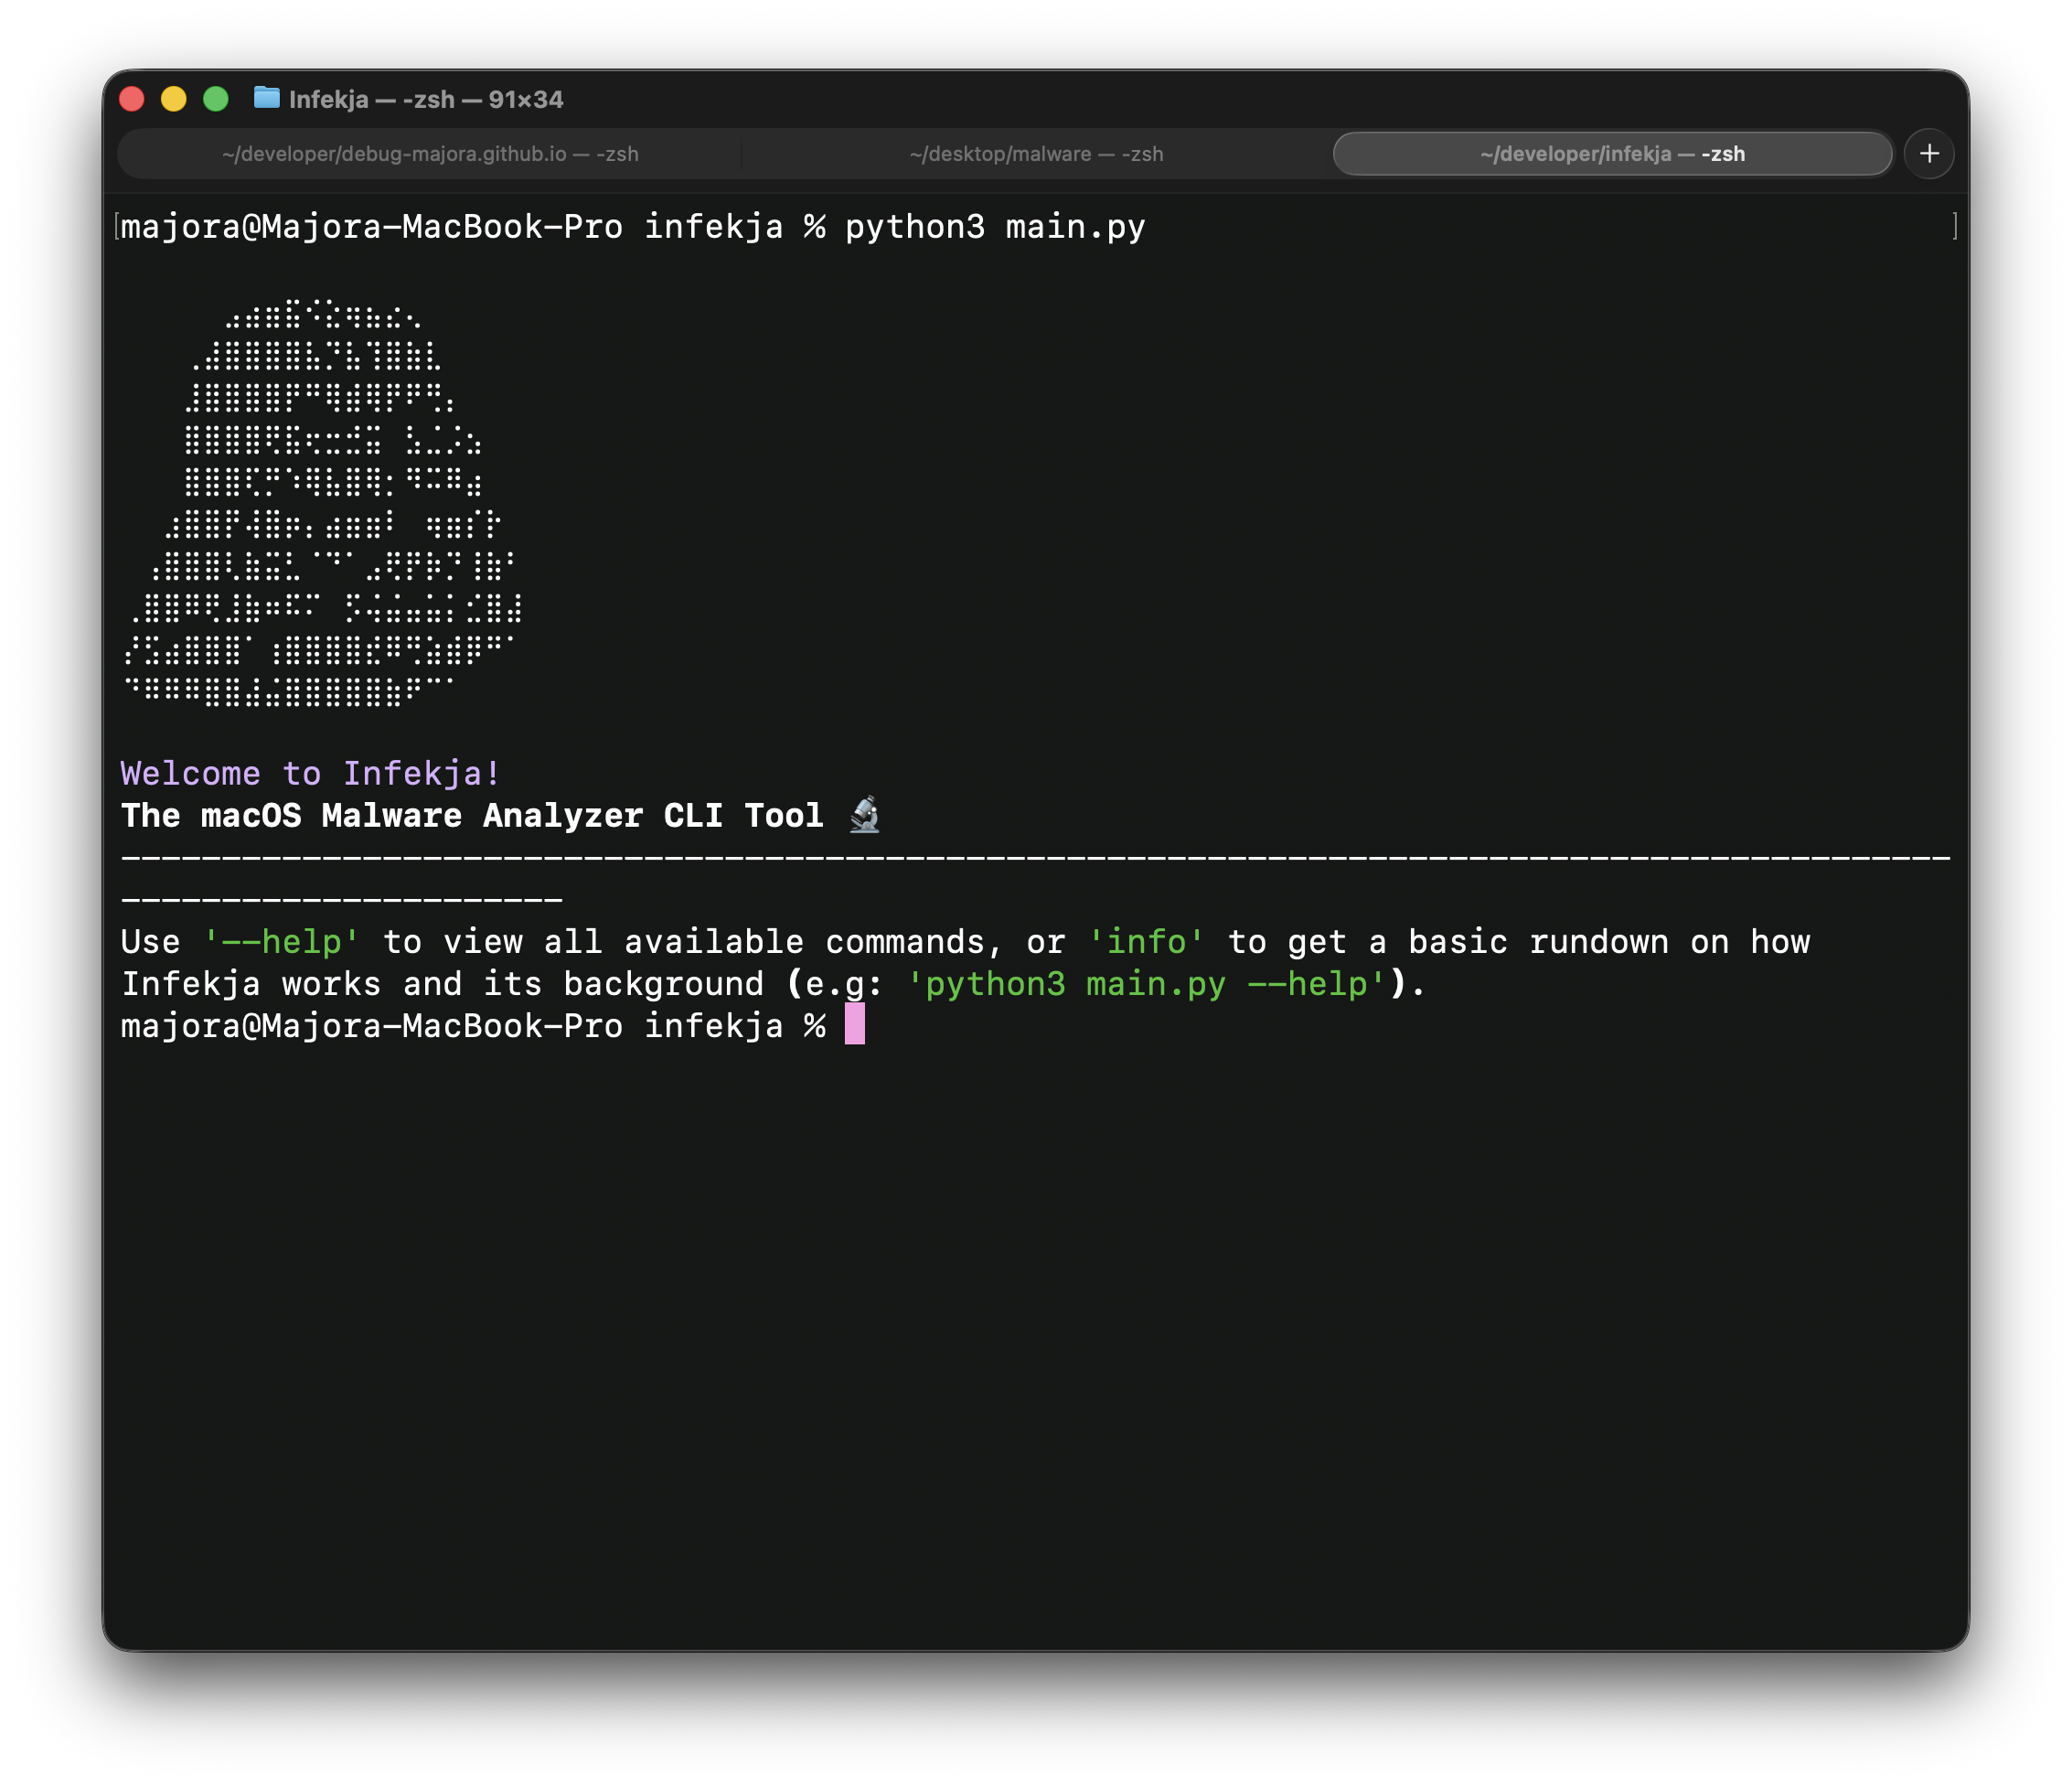
Task: Open a new terminal tab with the plus icon
Action: pos(1929,153)
